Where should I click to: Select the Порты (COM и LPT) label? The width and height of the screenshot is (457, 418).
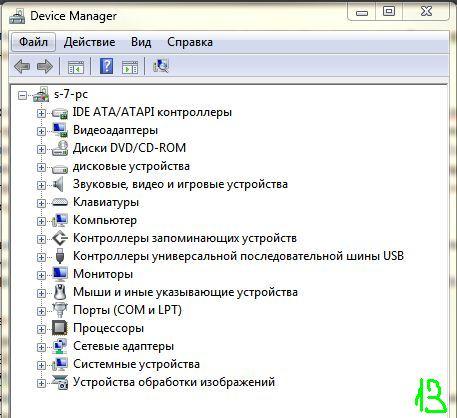[127, 310]
